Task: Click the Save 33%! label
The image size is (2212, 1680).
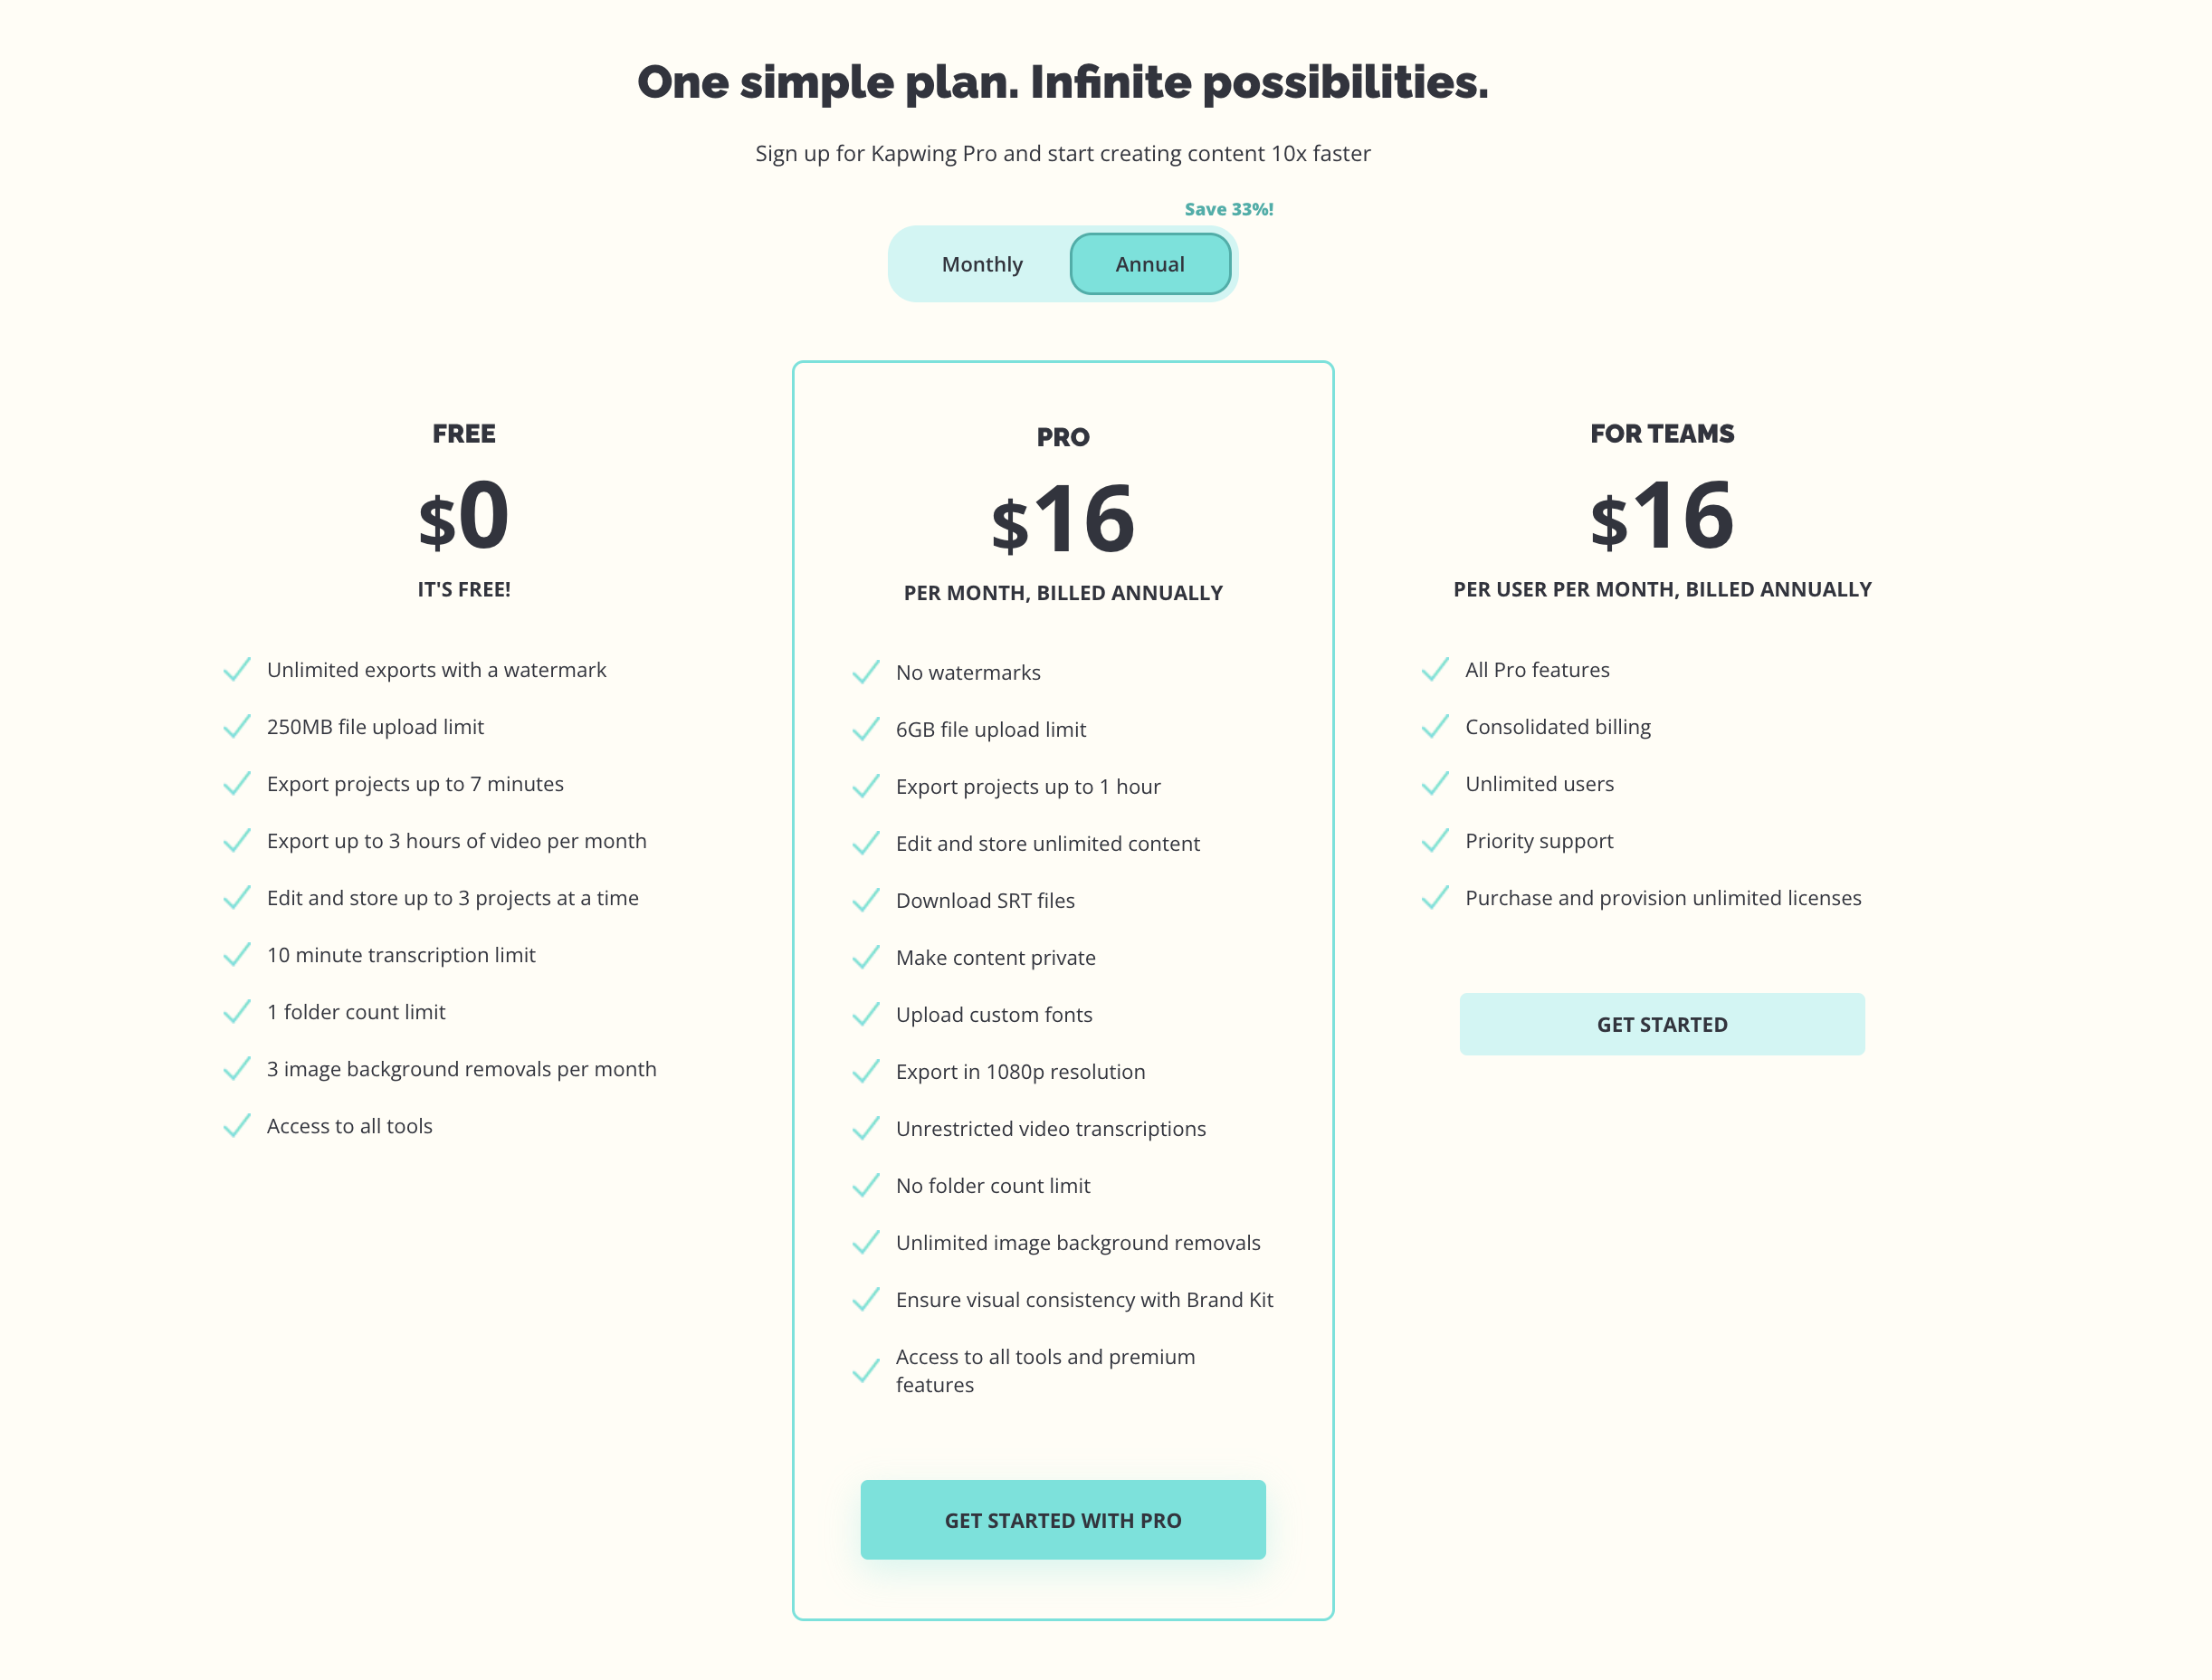Action: click(x=1228, y=209)
